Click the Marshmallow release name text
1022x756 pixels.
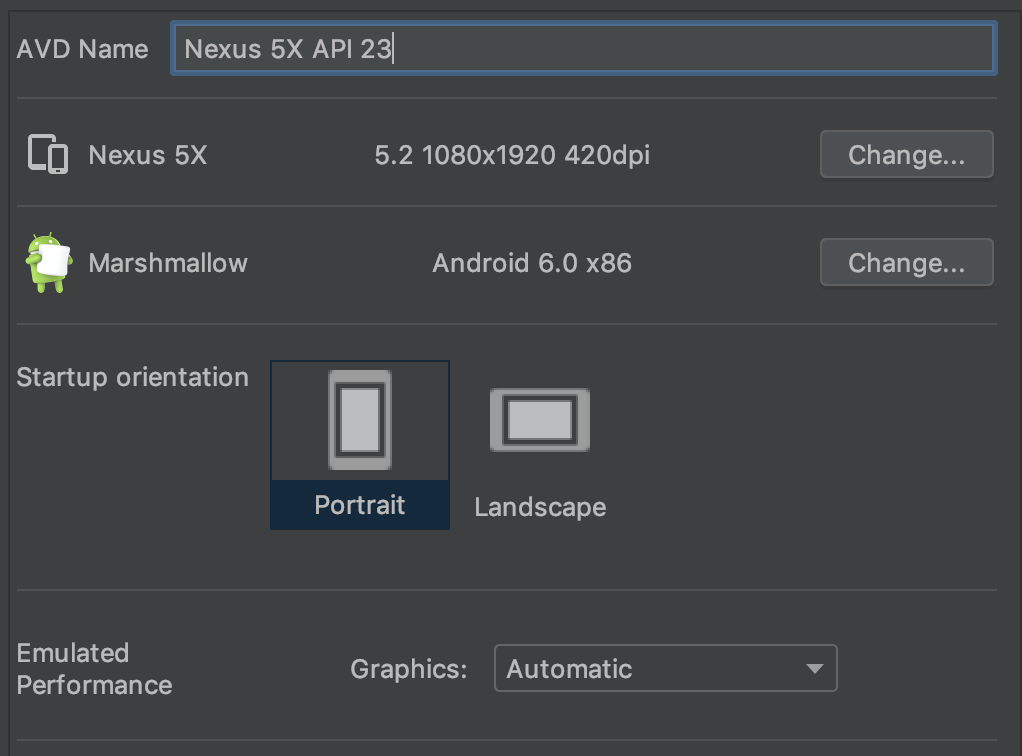tap(168, 263)
